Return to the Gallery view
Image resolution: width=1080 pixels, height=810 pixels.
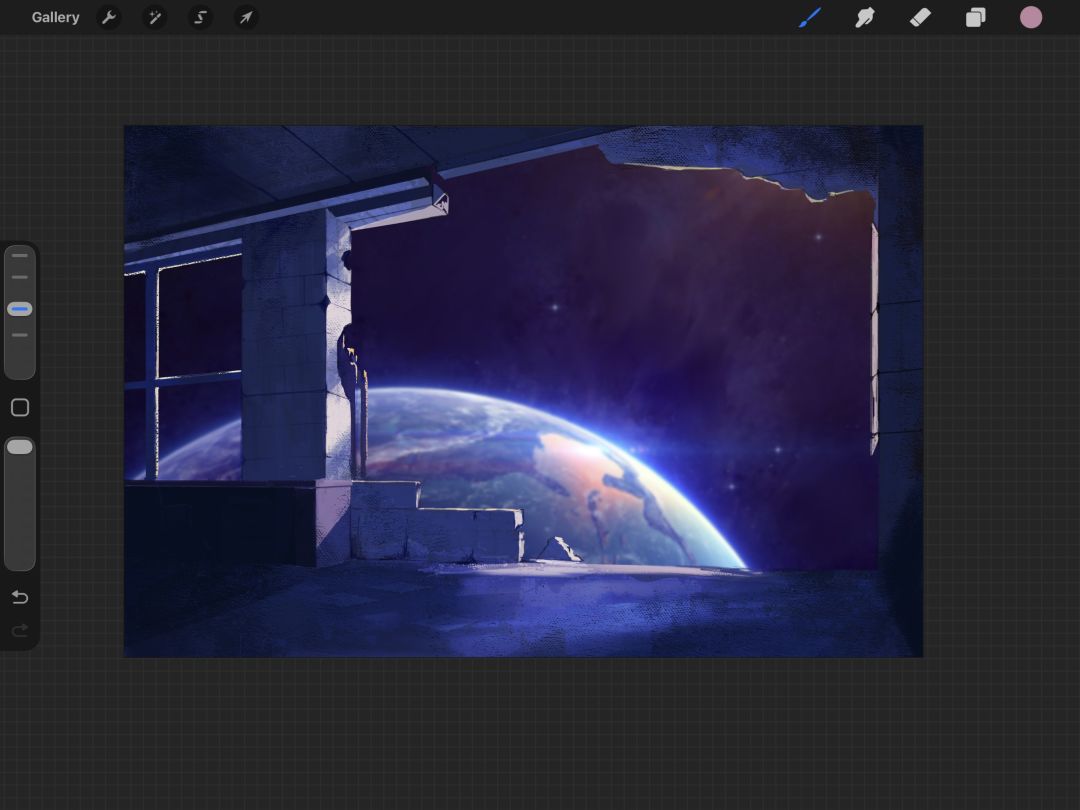[55, 17]
